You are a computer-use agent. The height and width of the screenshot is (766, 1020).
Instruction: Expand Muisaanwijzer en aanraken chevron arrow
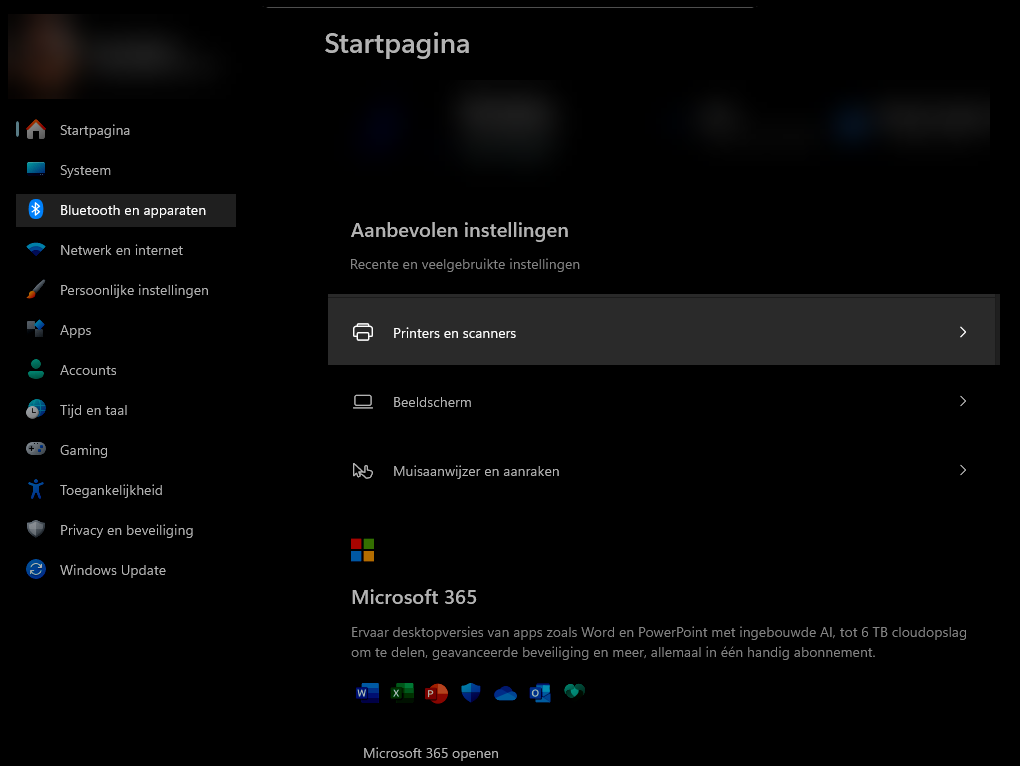[963, 470]
